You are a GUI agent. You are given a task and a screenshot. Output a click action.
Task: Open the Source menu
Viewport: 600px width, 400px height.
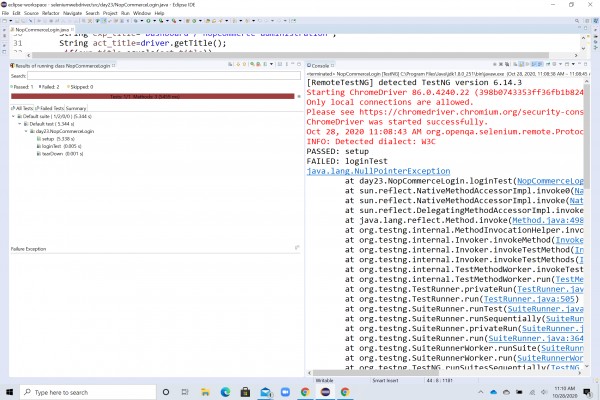point(31,13)
